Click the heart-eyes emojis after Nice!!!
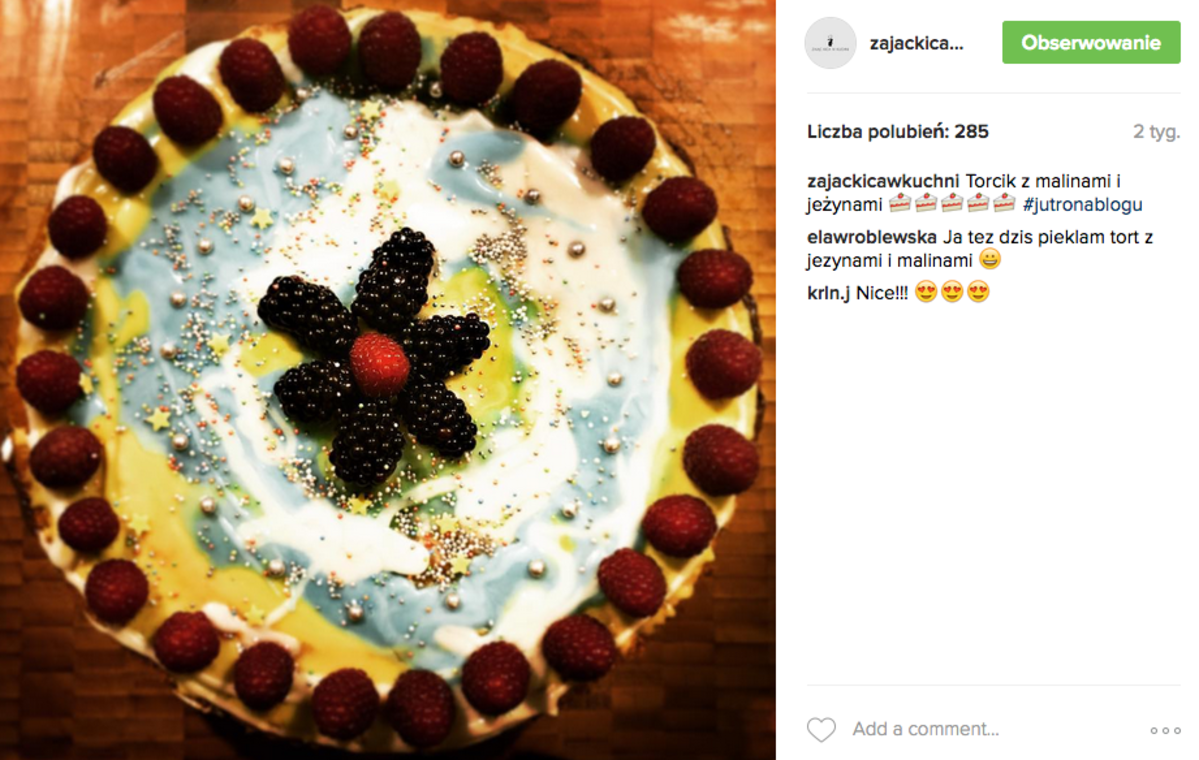This screenshot has height=760, width=1199. click(x=952, y=292)
